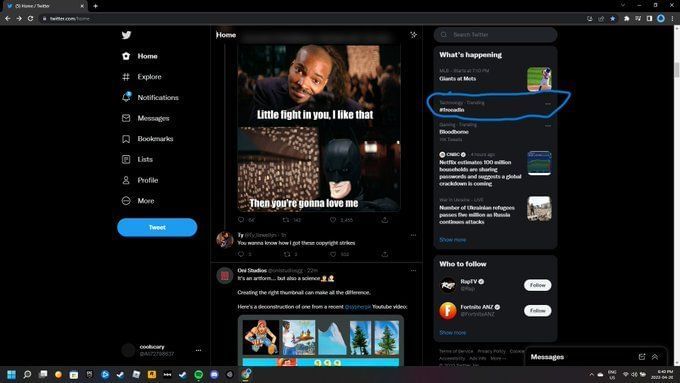The width and height of the screenshot is (680, 383).
Task: Click the Chrome profile avatar icon
Action: pos(661,18)
